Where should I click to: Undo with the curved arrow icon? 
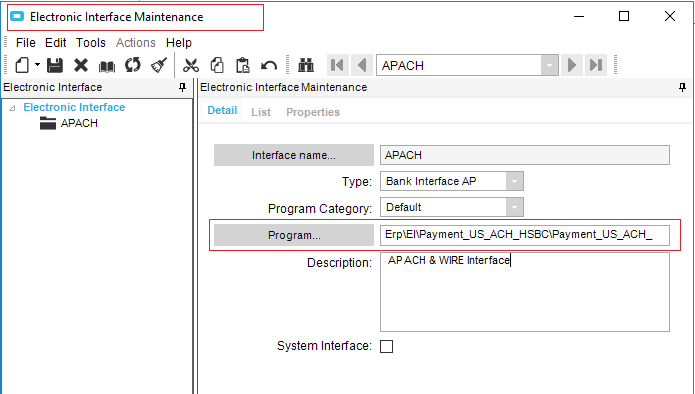pyautogui.click(x=269, y=66)
